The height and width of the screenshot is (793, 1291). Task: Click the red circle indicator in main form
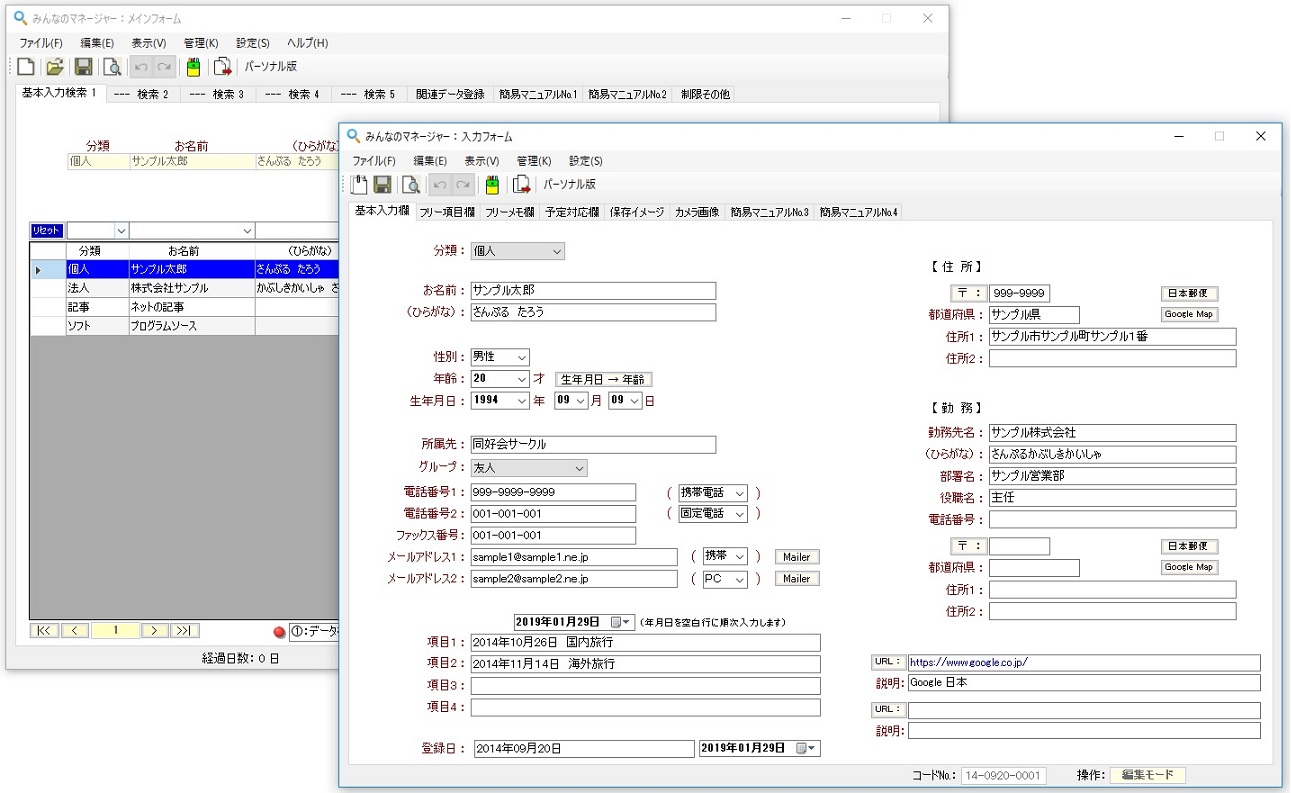click(x=279, y=632)
